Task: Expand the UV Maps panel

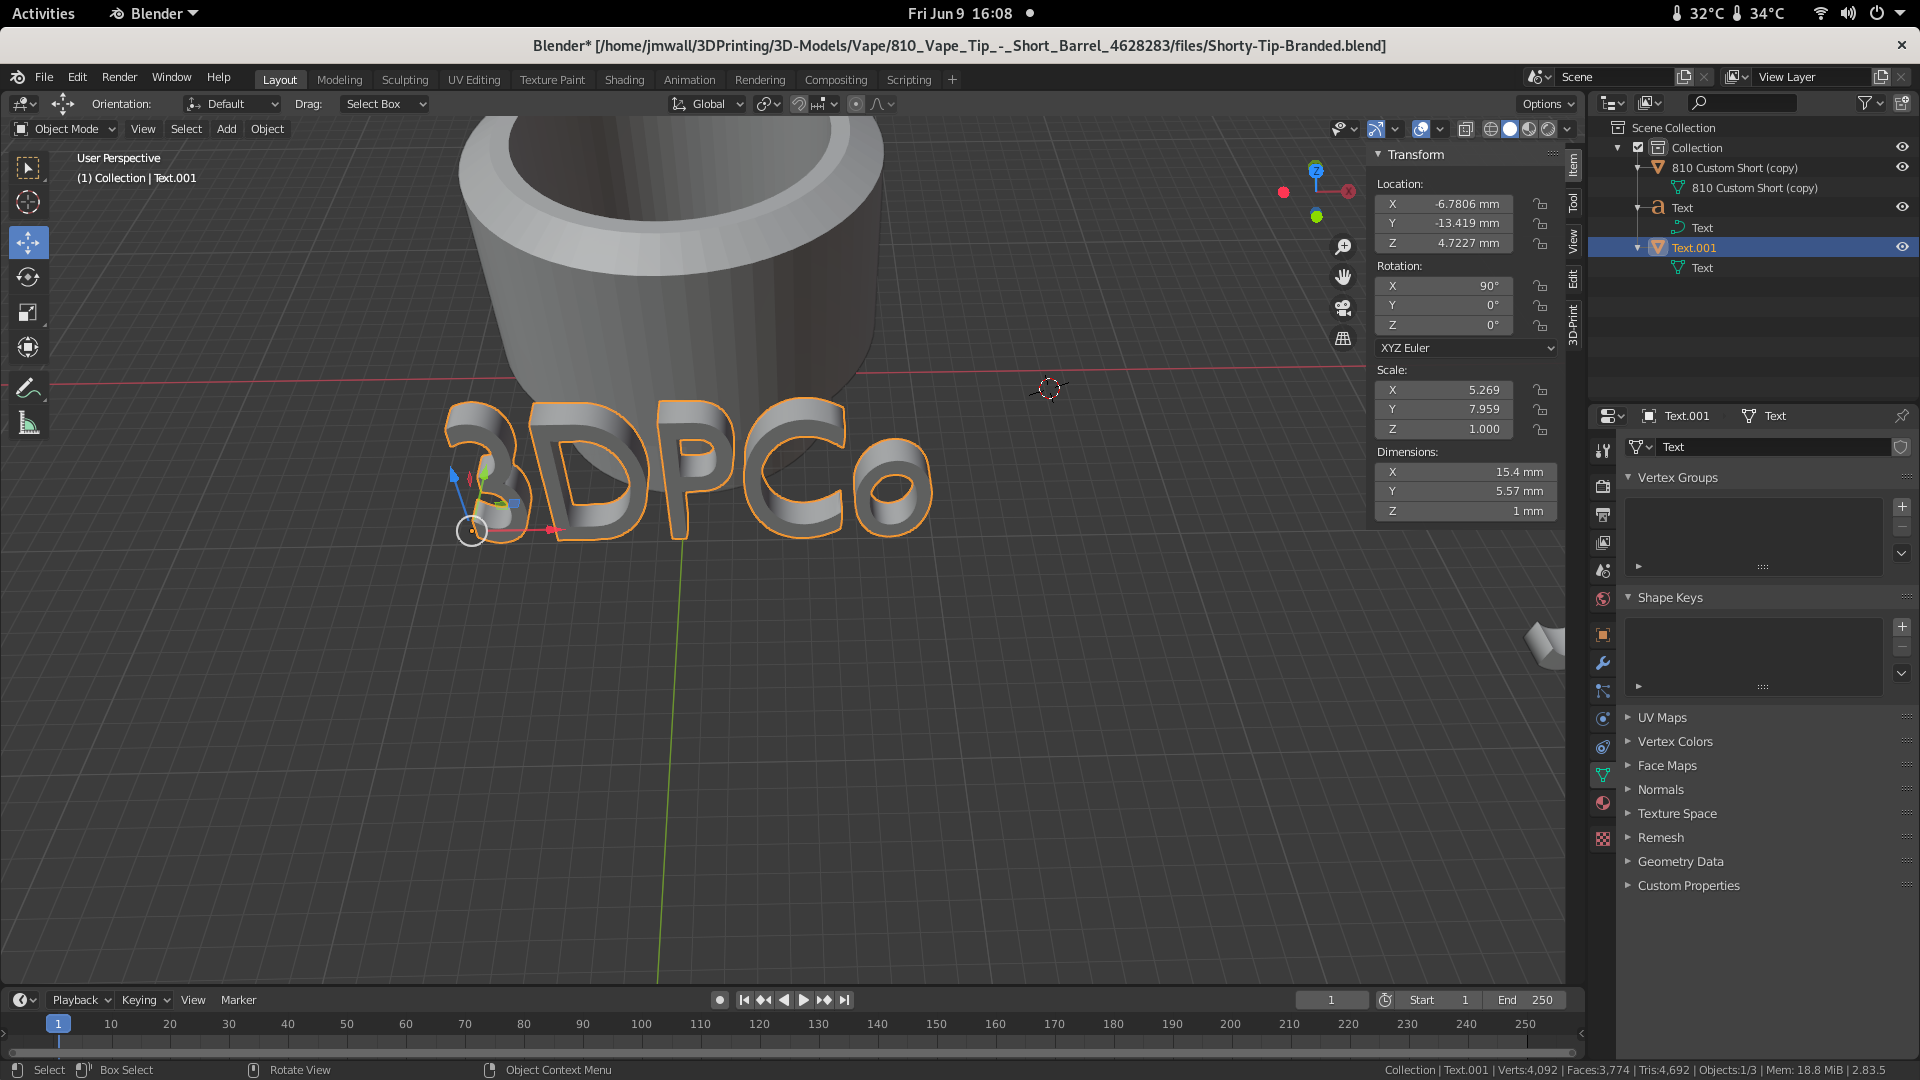Action: tap(1662, 718)
